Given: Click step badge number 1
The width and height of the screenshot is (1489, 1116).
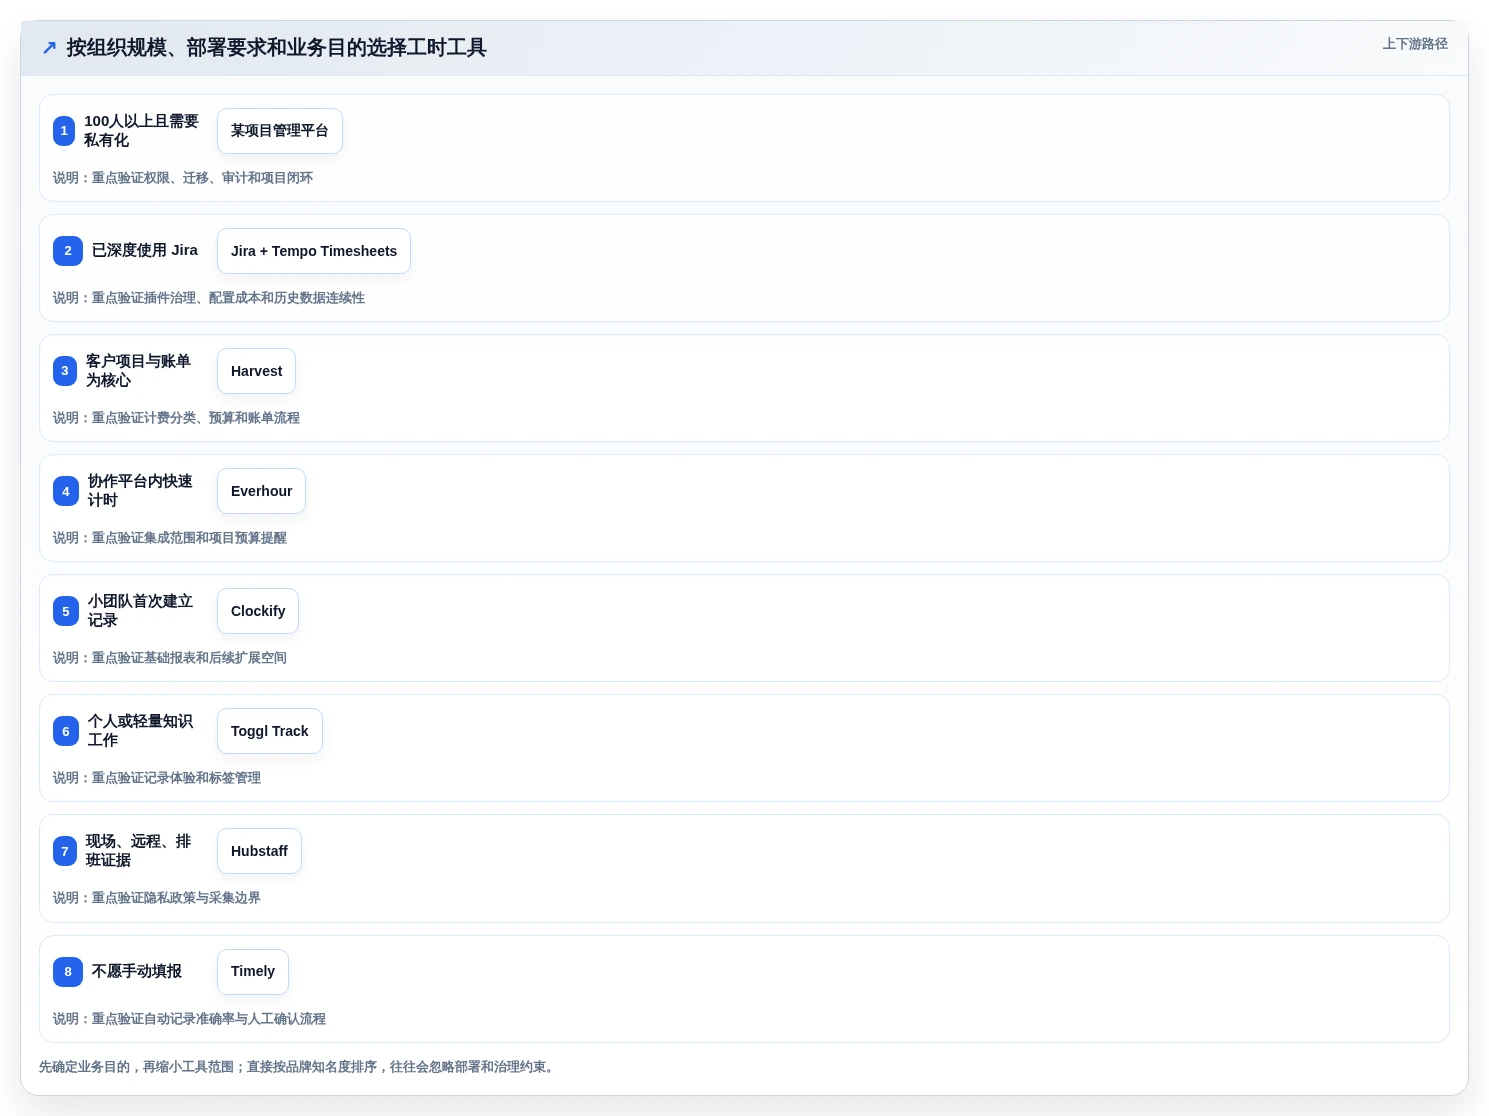Looking at the screenshot, I should point(64,131).
